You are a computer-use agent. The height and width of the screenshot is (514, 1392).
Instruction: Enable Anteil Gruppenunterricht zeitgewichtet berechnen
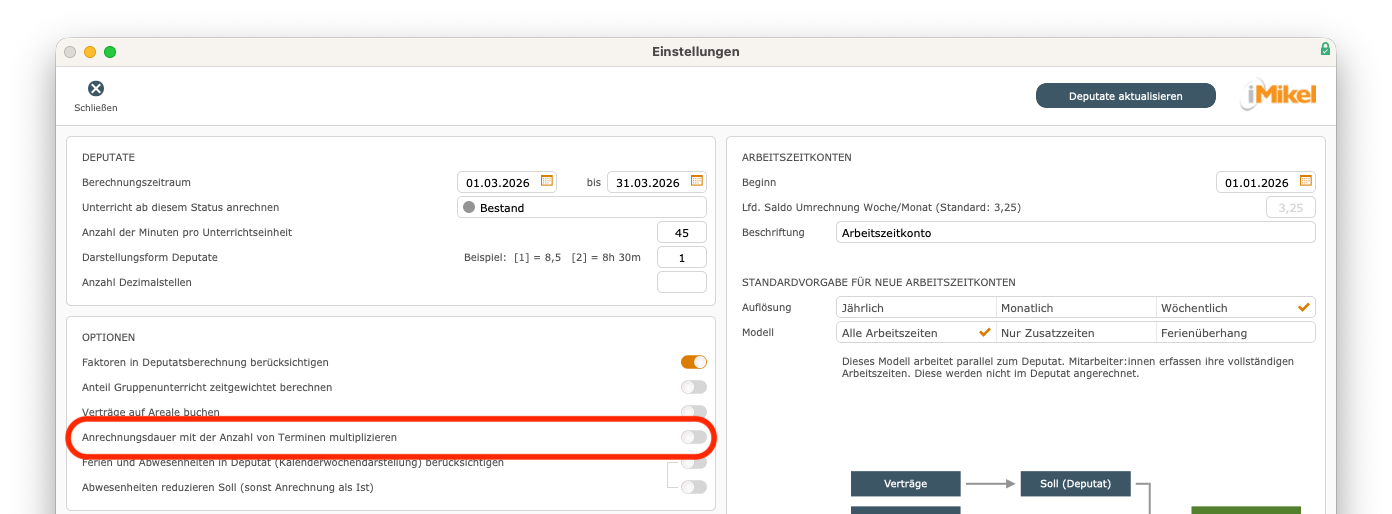pos(694,387)
